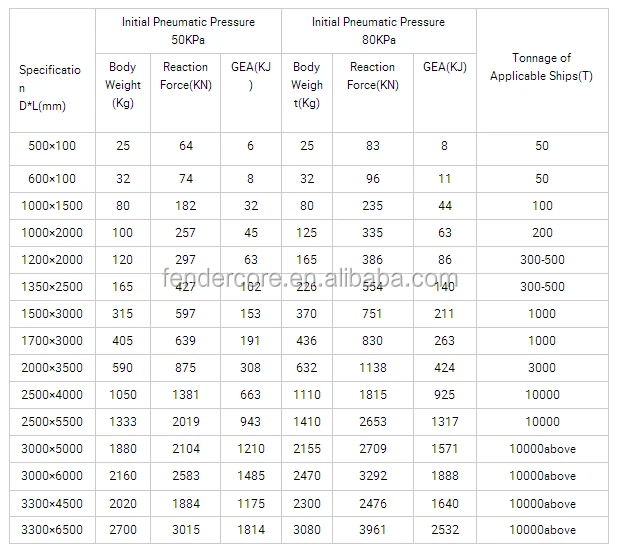Click the 1333 body weight cell
The width and height of the screenshot is (618, 553).
(x=123, y=422)
